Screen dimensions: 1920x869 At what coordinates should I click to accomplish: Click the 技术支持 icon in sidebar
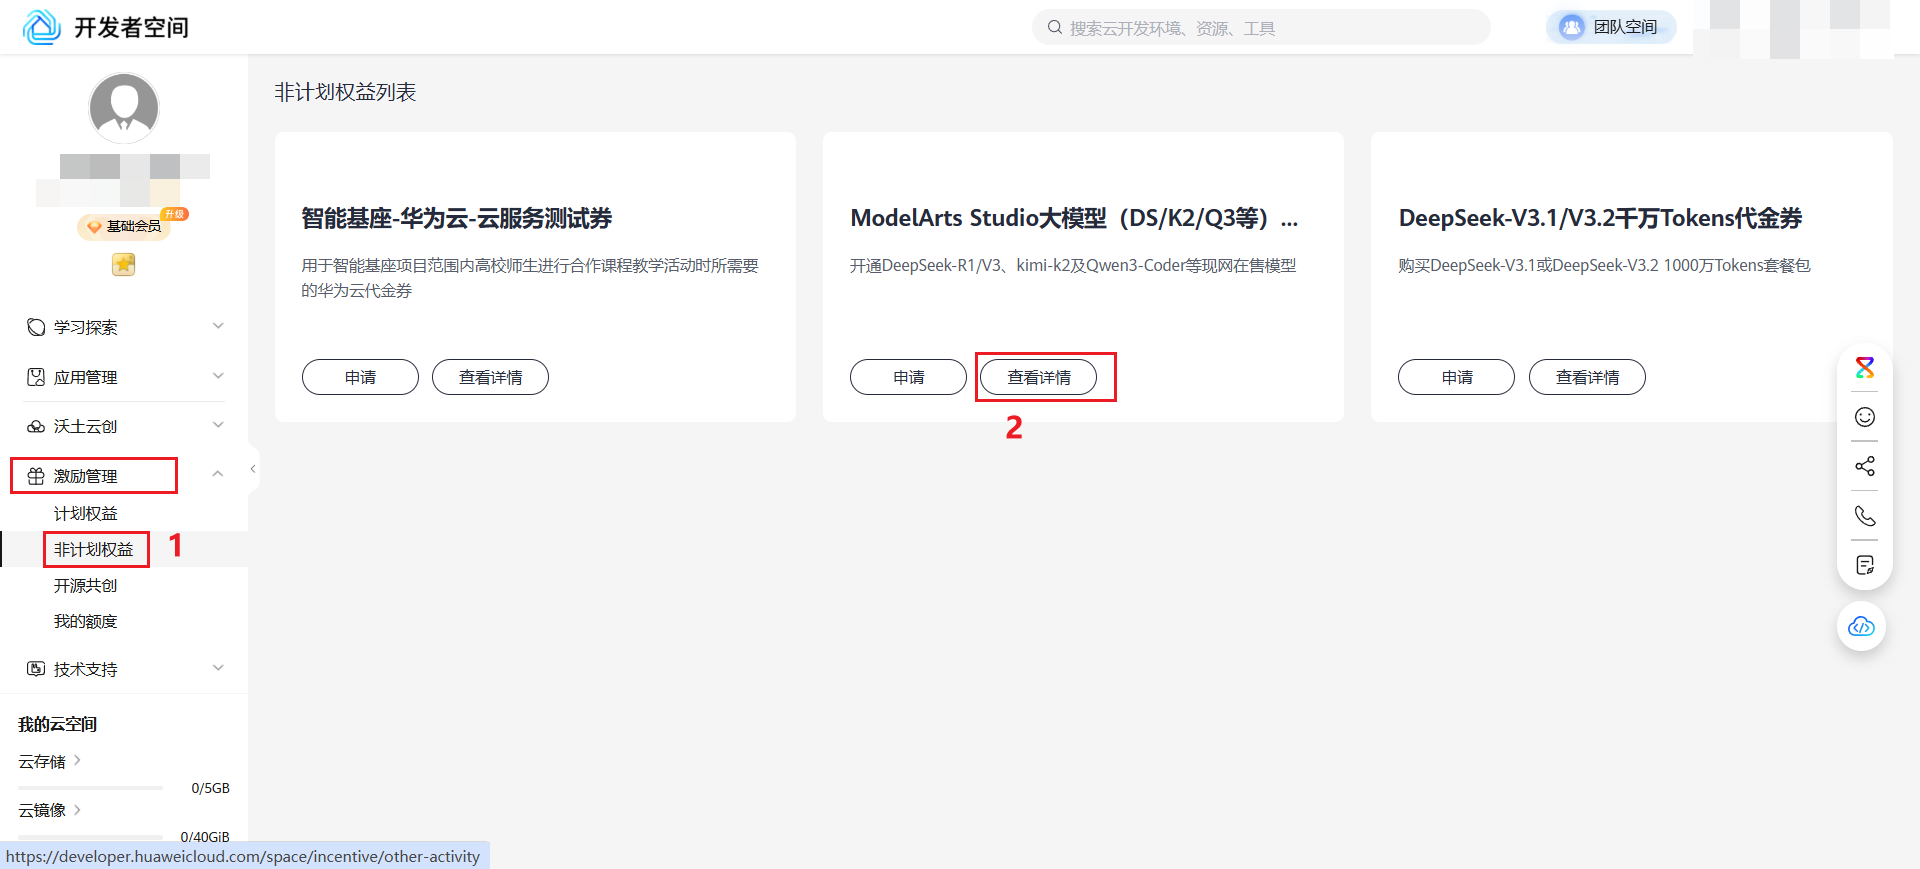point(36,669)
